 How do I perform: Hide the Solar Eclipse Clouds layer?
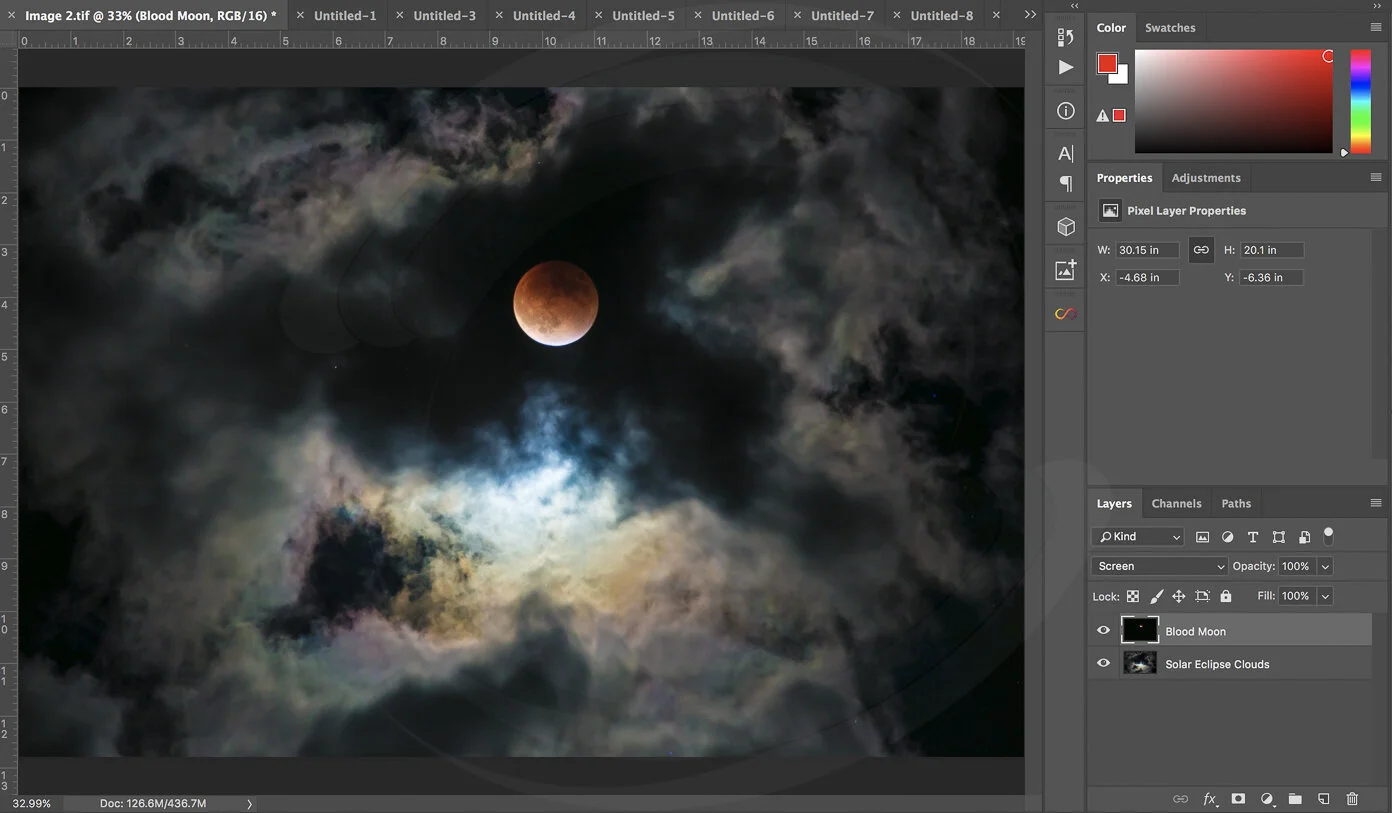click(1103, 663)
